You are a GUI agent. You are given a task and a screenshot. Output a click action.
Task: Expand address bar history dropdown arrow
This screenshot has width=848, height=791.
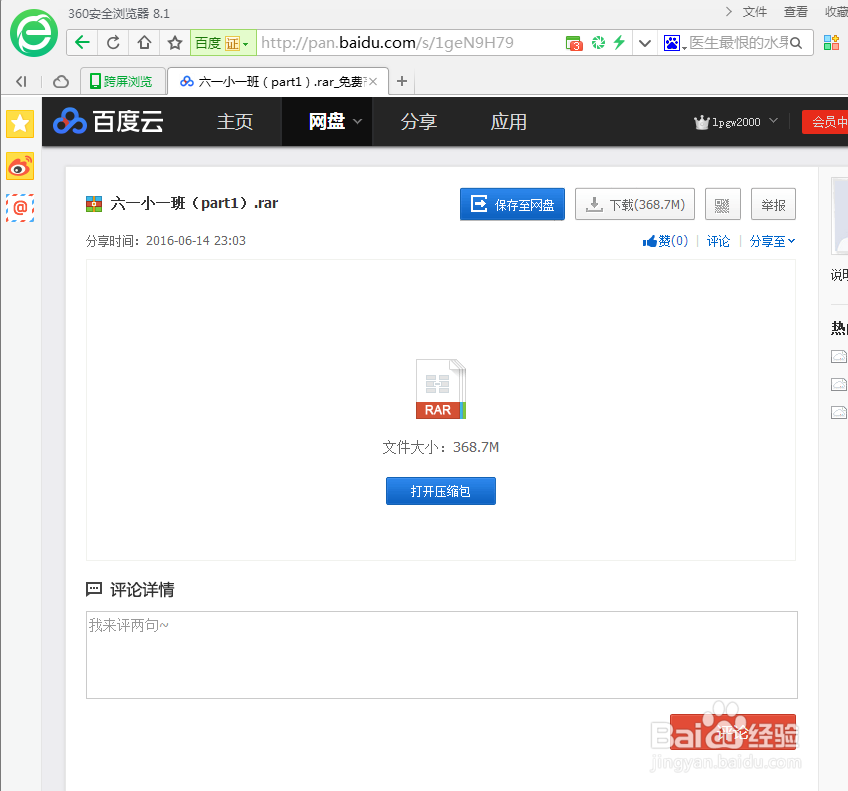point(645,43)
